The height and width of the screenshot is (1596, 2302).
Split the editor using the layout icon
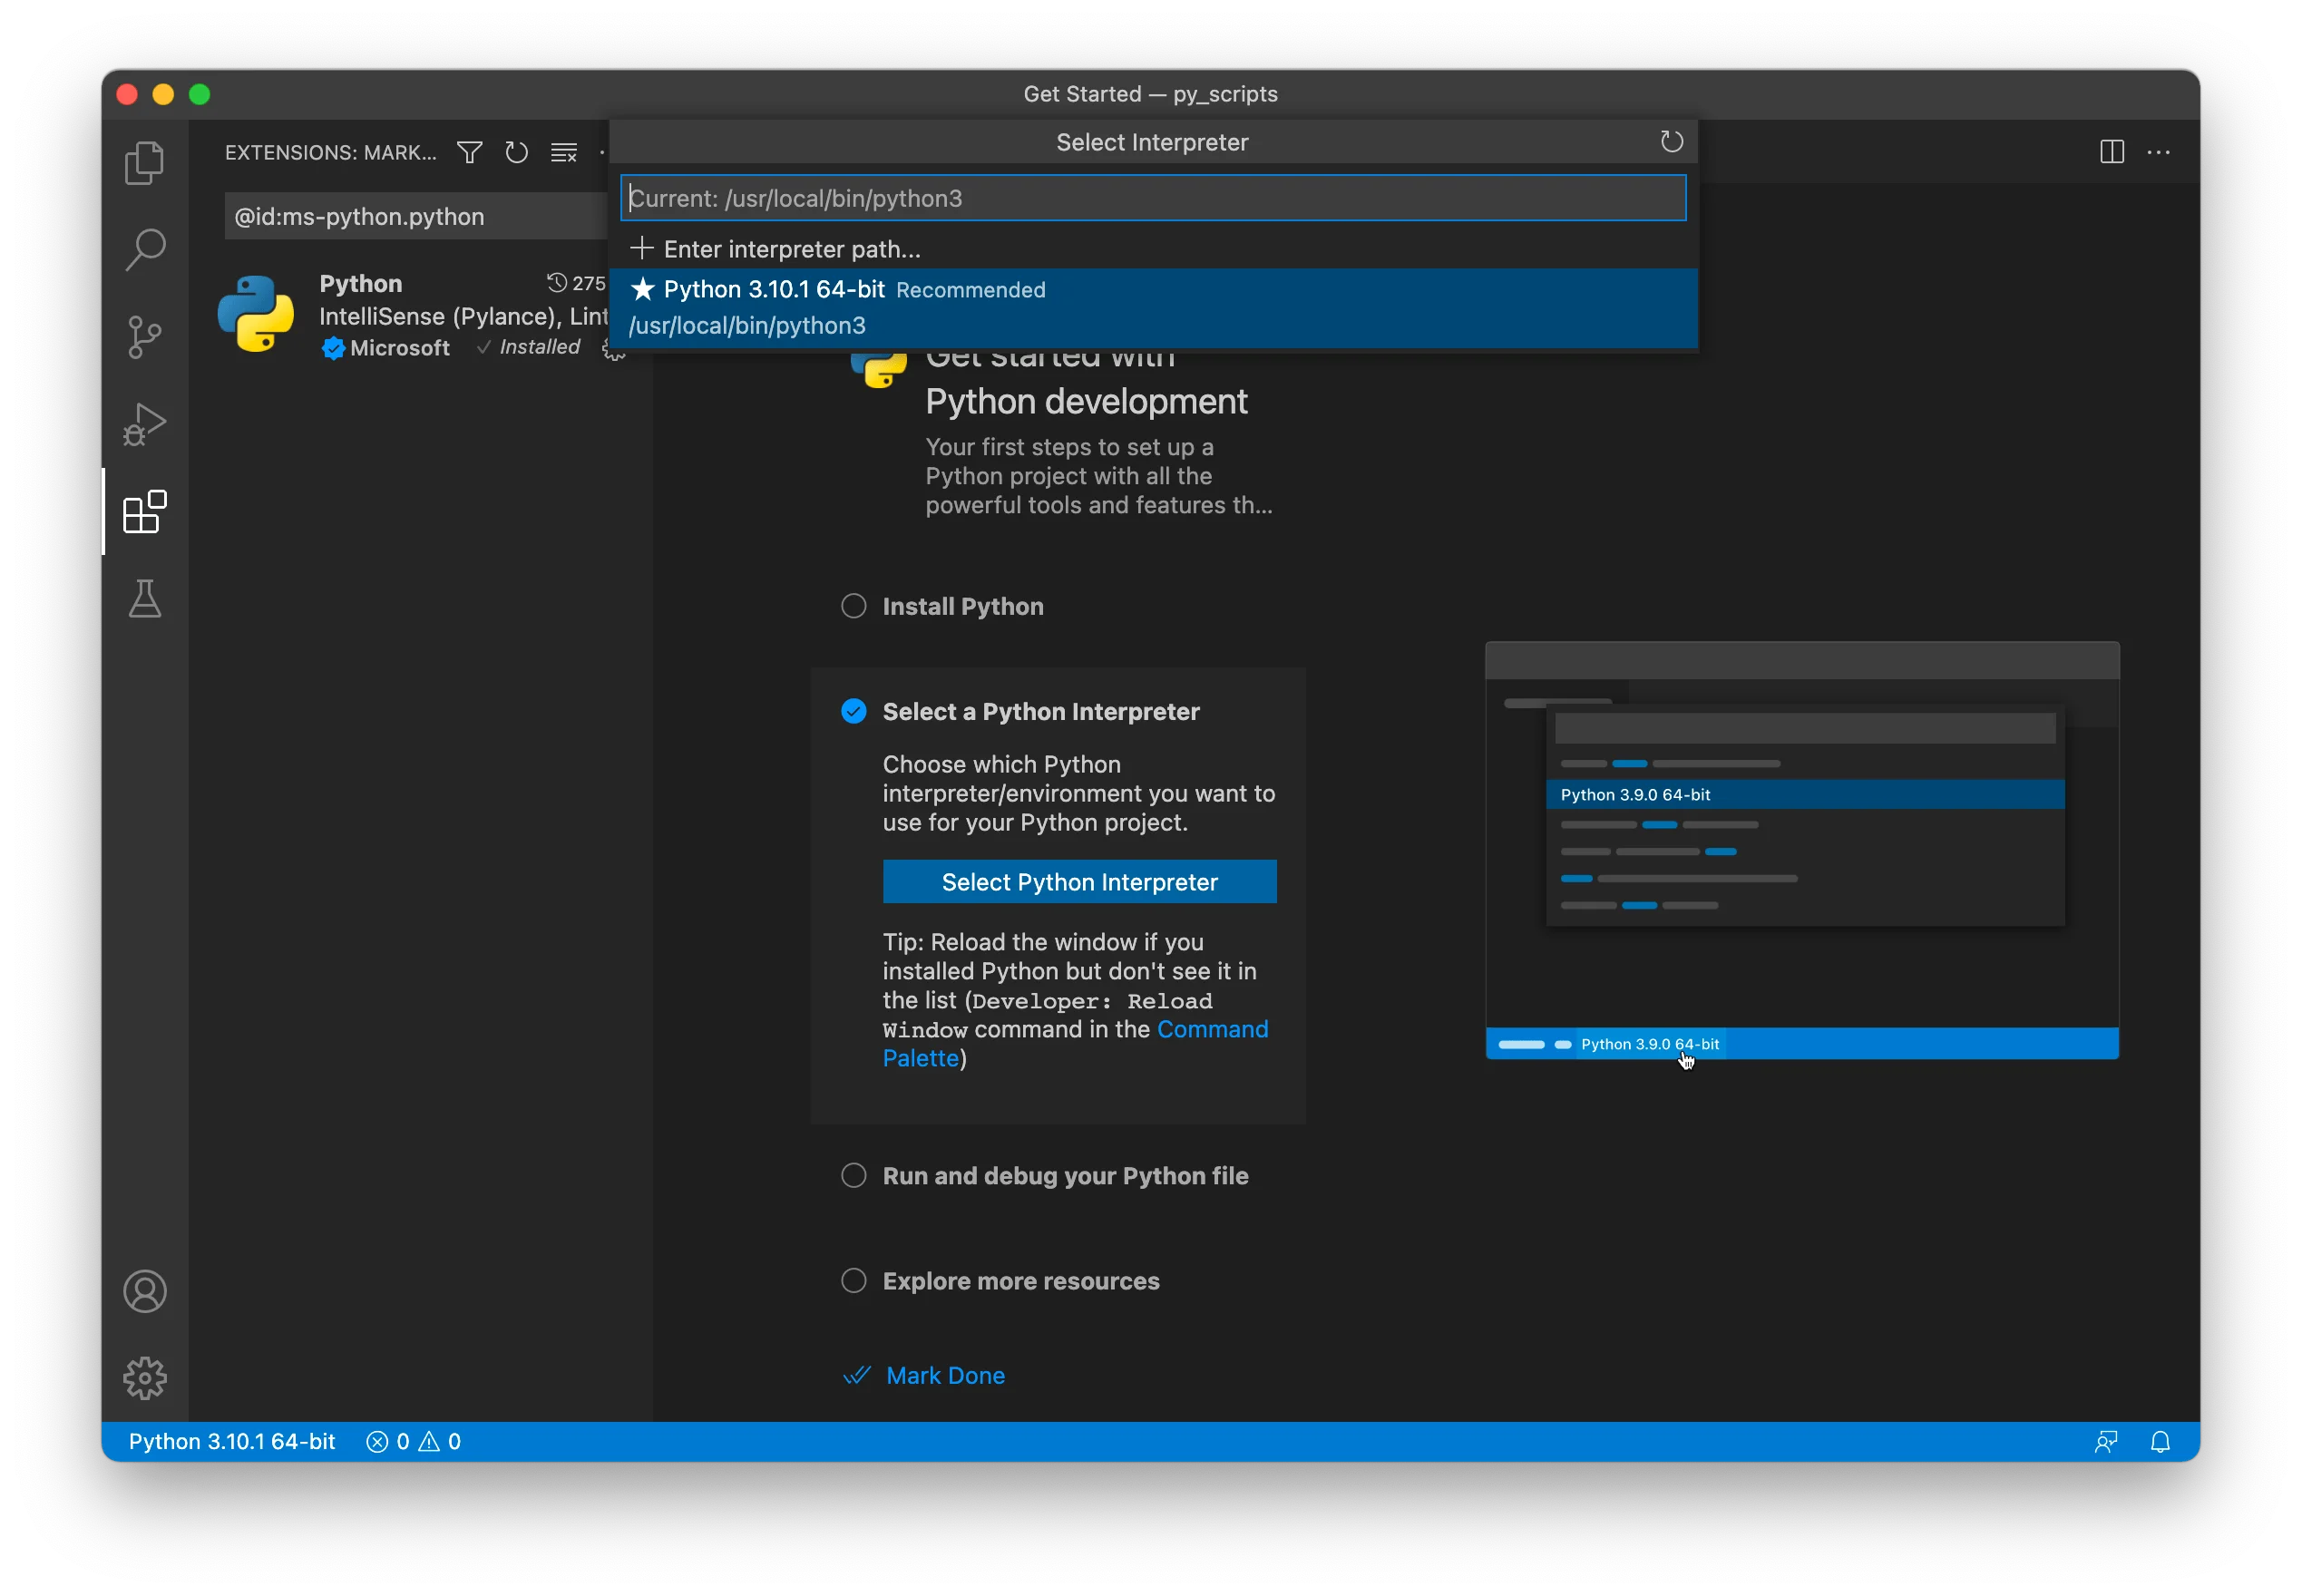[x=2112, y=151]
